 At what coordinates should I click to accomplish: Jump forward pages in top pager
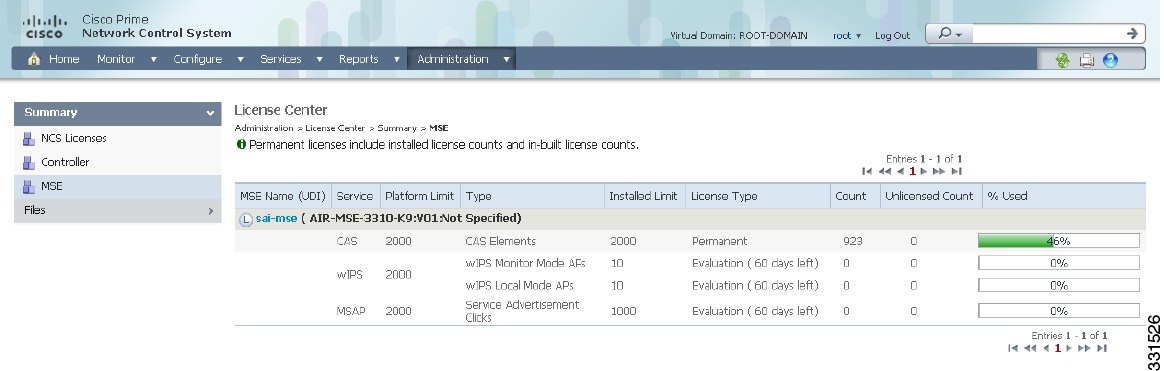click(939, 171)
